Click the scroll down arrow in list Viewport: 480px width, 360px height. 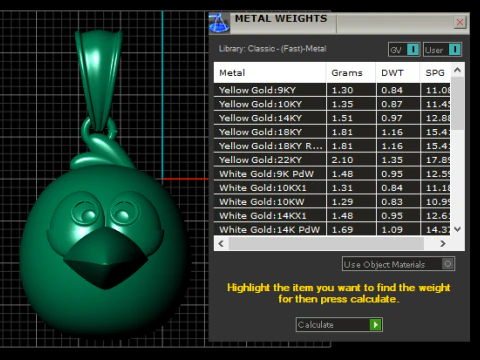coord(457,229)
